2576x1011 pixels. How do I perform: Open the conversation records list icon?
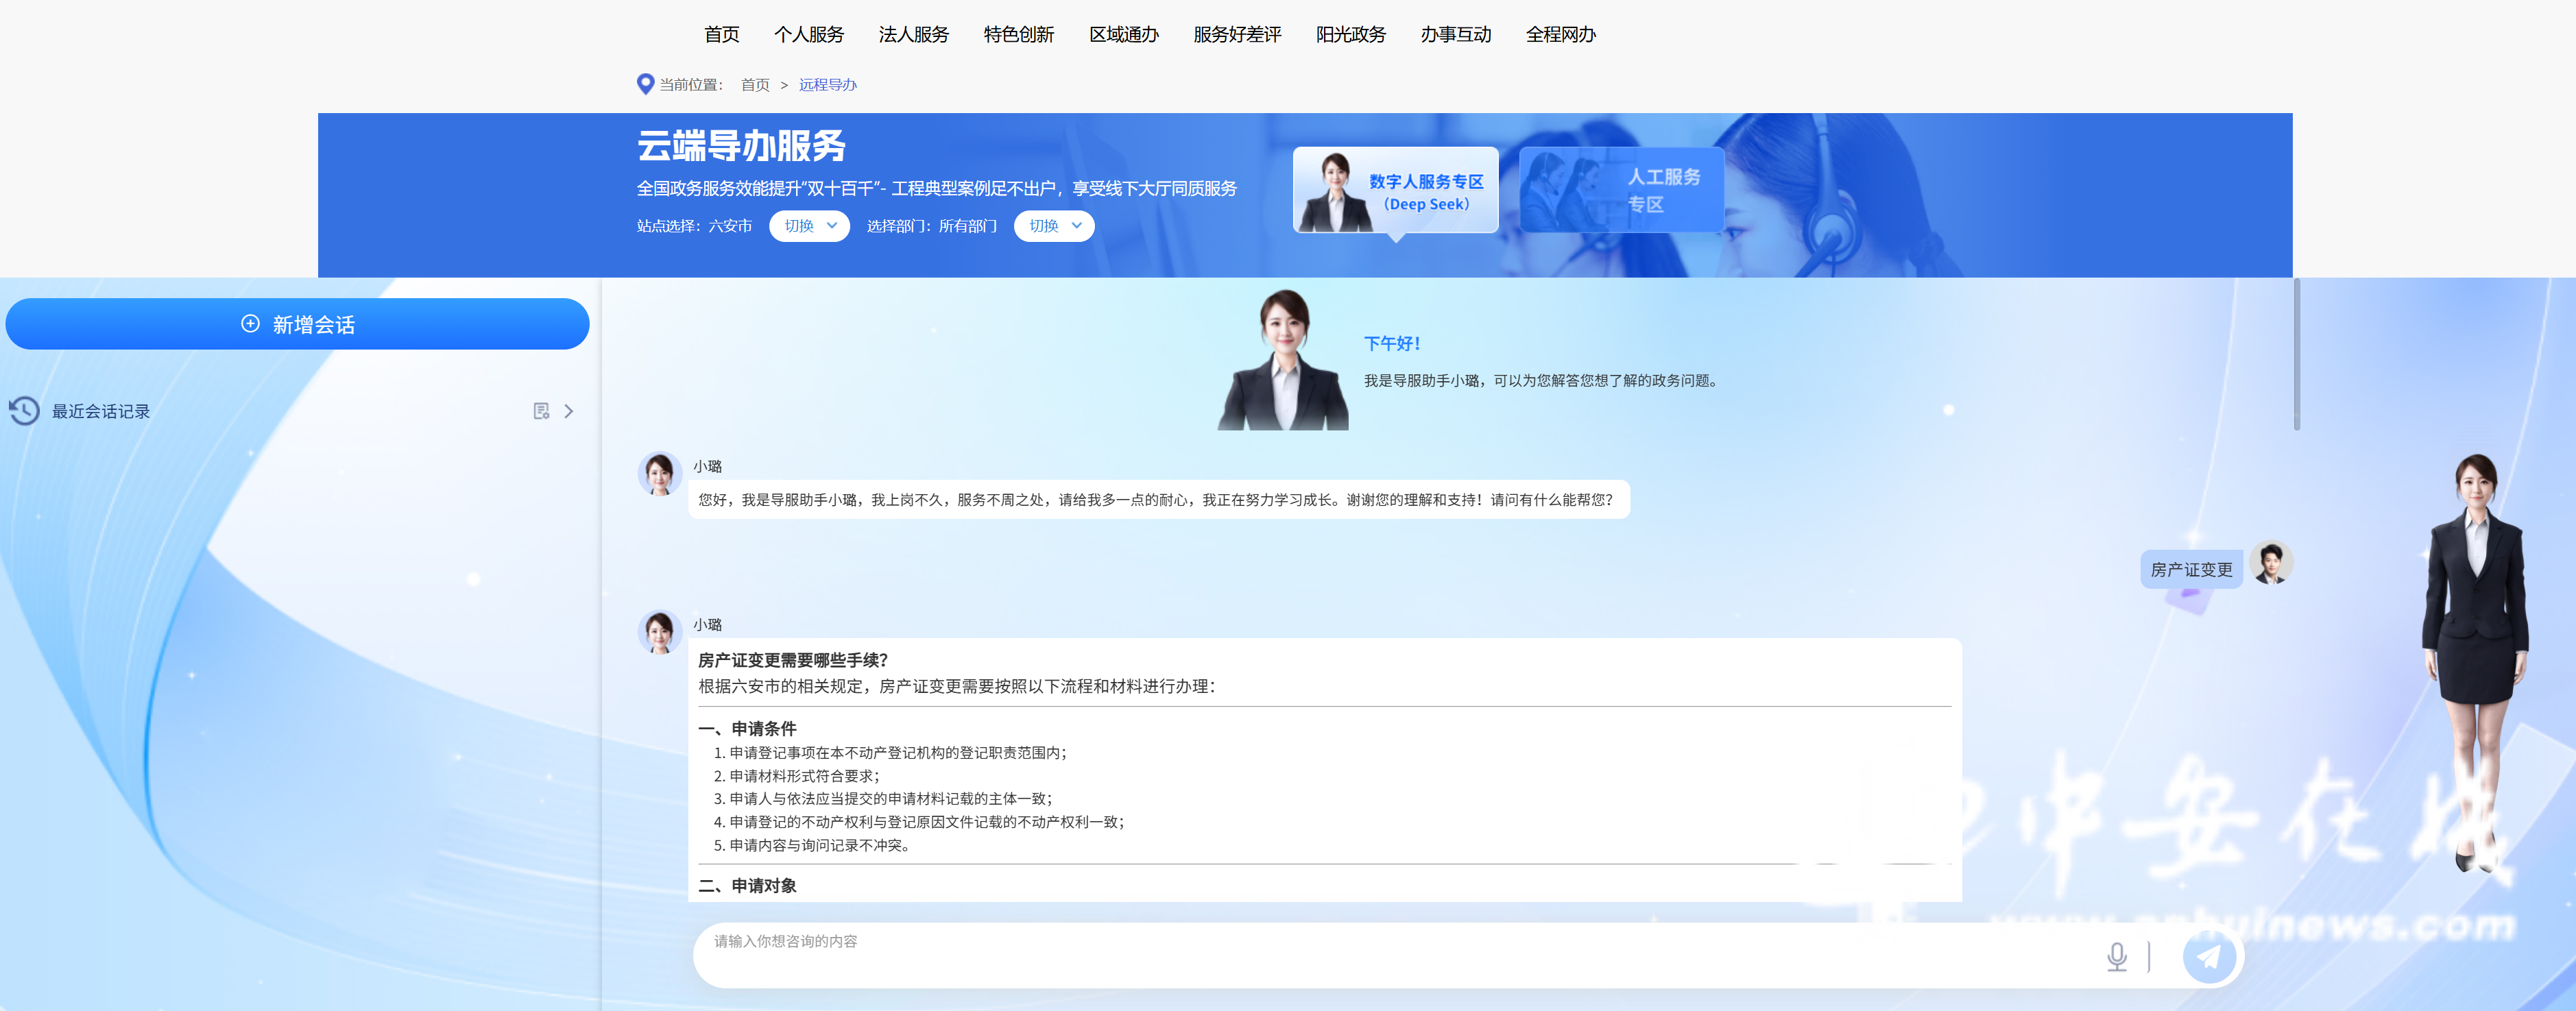541,411
